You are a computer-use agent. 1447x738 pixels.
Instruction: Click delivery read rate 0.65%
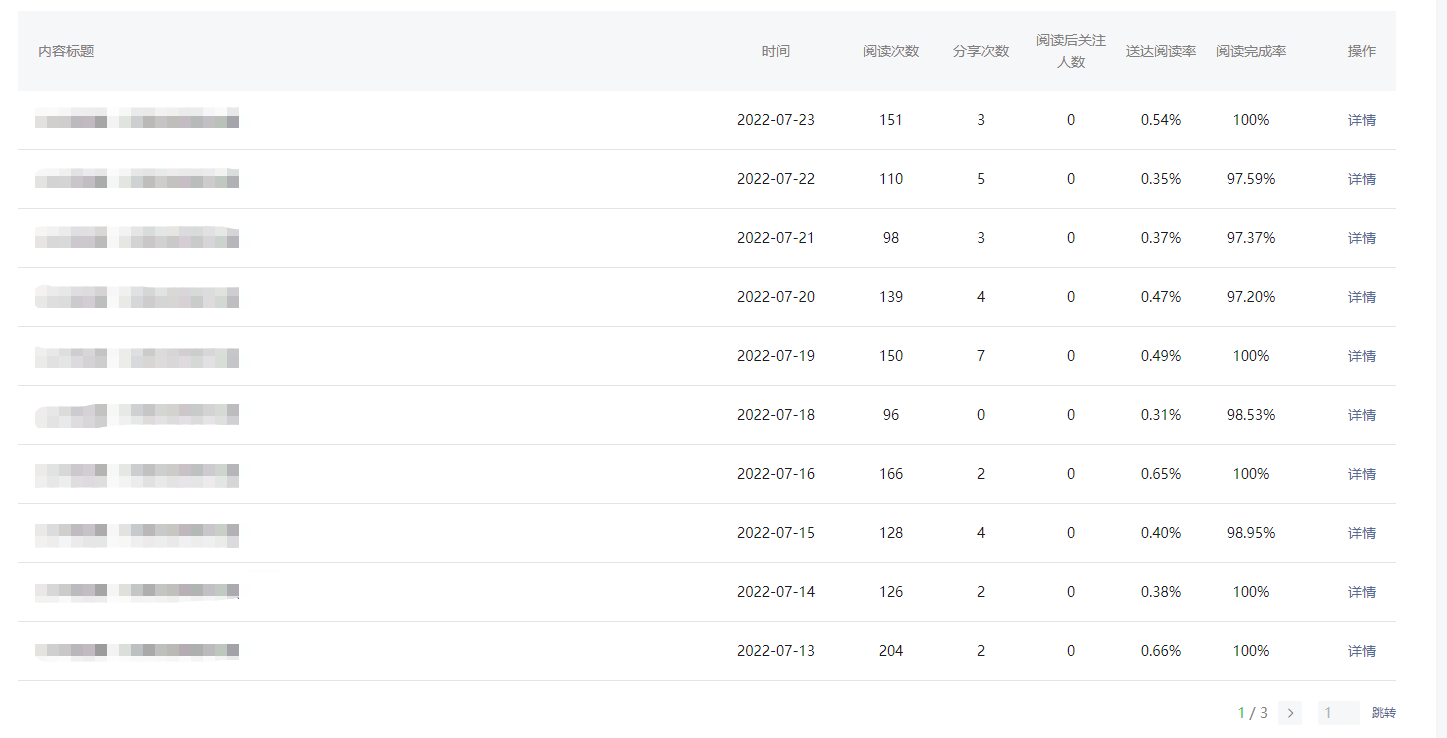pyautogui.click(x=1161, y=474)
